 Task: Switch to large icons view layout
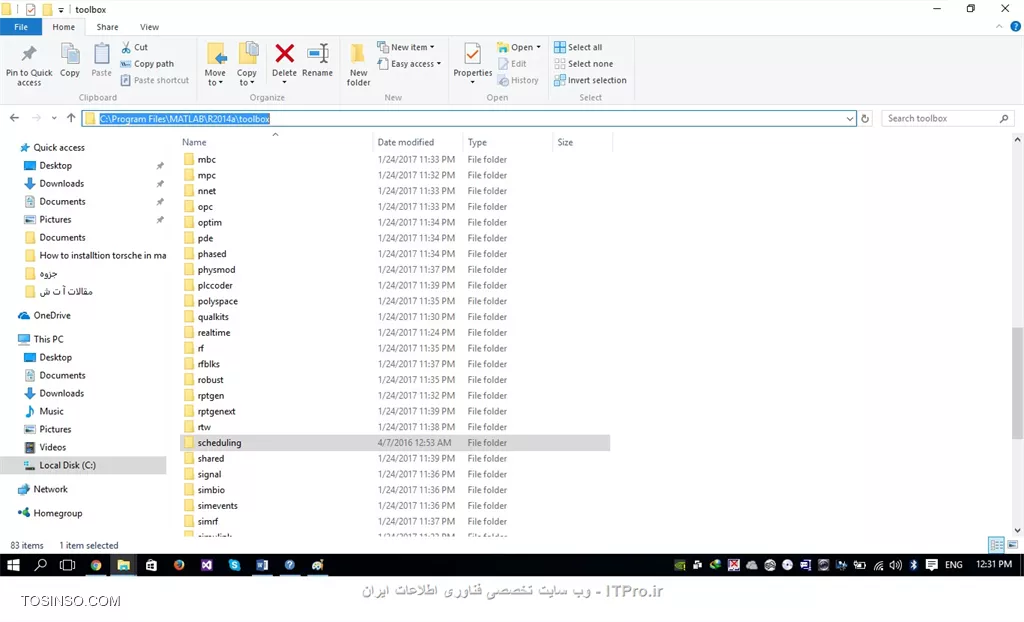point(1012,544)
